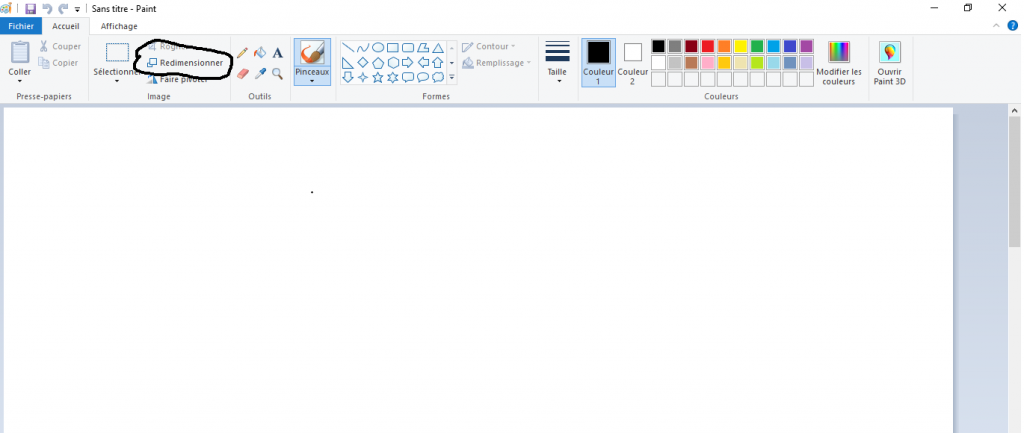
Task: Open the Faire pivoter rotate menu
Action: [178, 79]
